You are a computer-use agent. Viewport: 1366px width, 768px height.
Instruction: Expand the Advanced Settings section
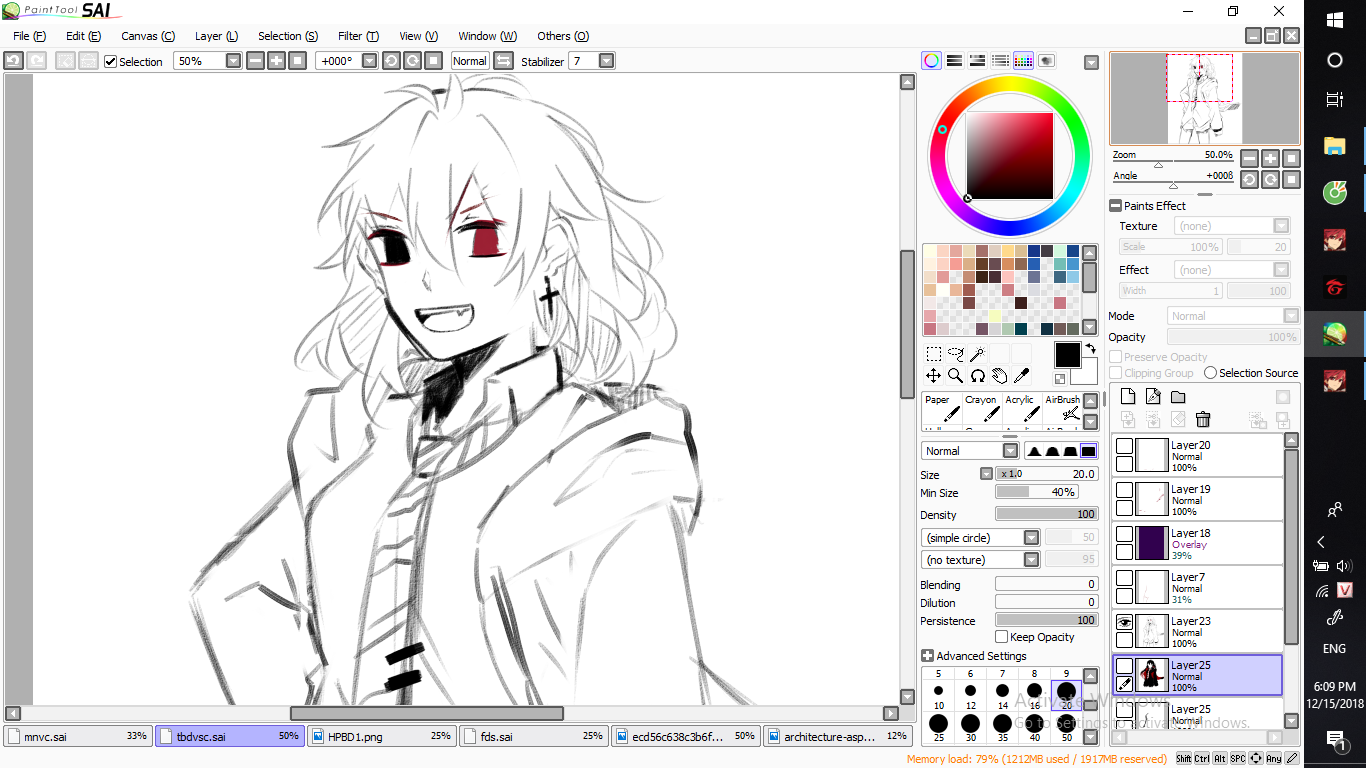[x=927, y=656]
